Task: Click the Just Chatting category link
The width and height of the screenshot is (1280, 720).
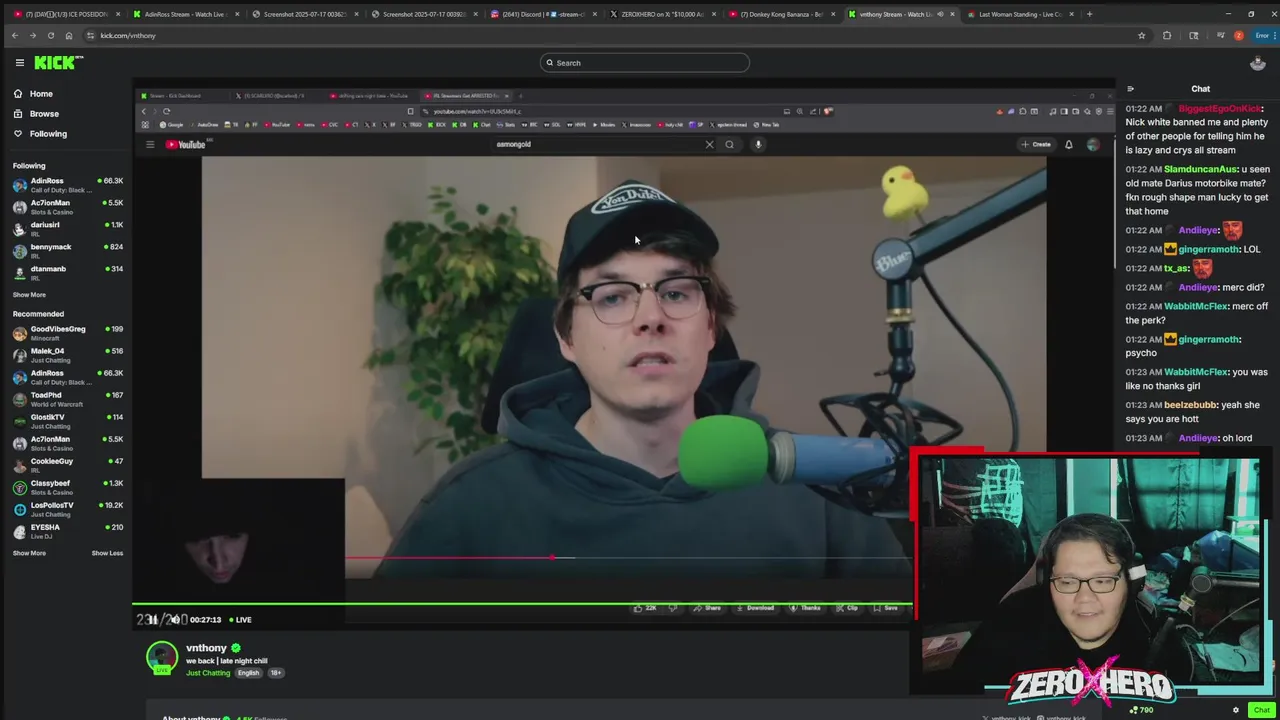Action: 208,673
